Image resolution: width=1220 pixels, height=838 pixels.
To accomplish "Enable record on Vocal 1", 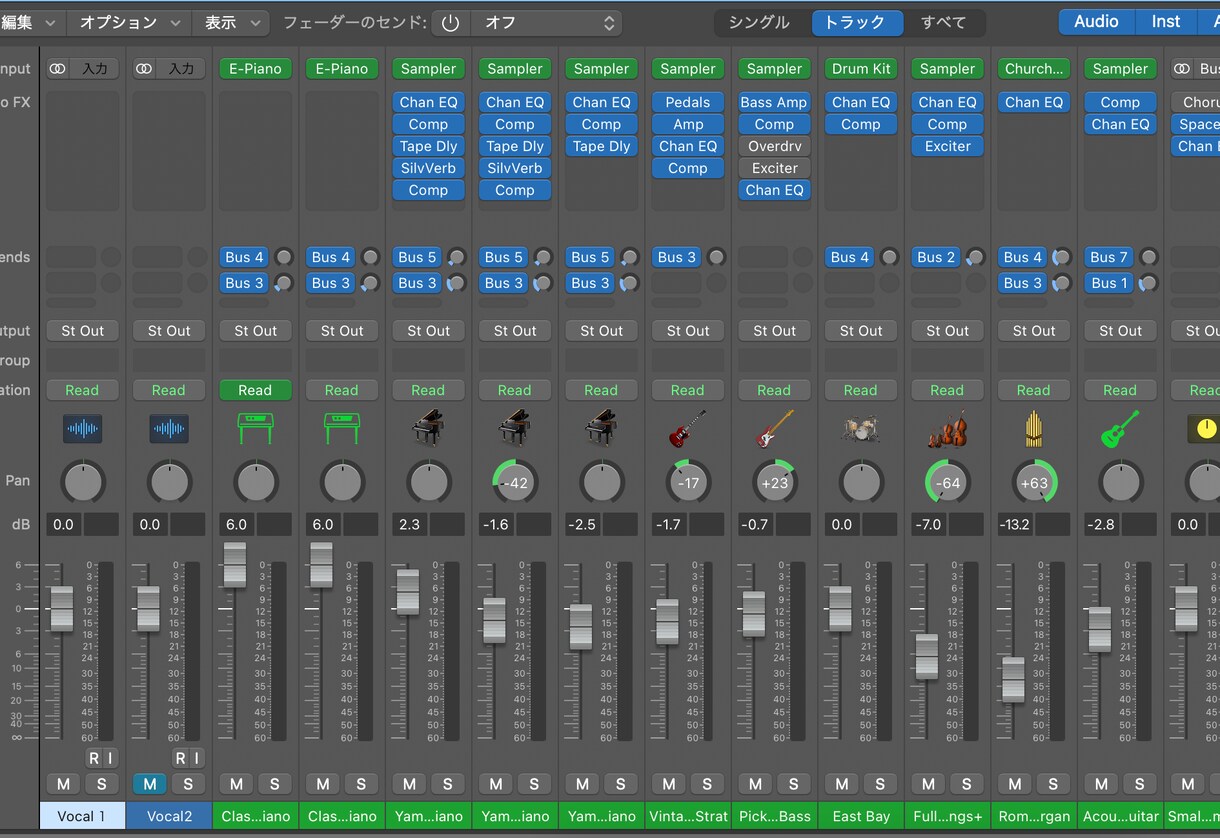I will [93, 758].
